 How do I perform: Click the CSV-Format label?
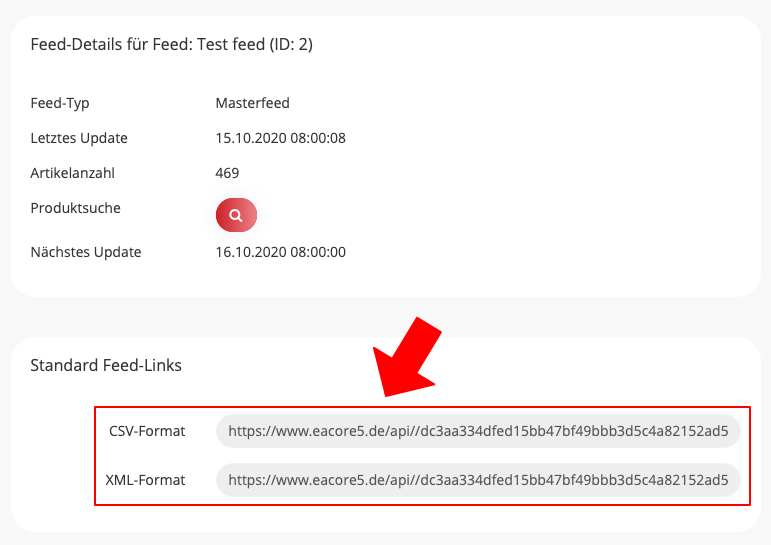pos(147,431)
